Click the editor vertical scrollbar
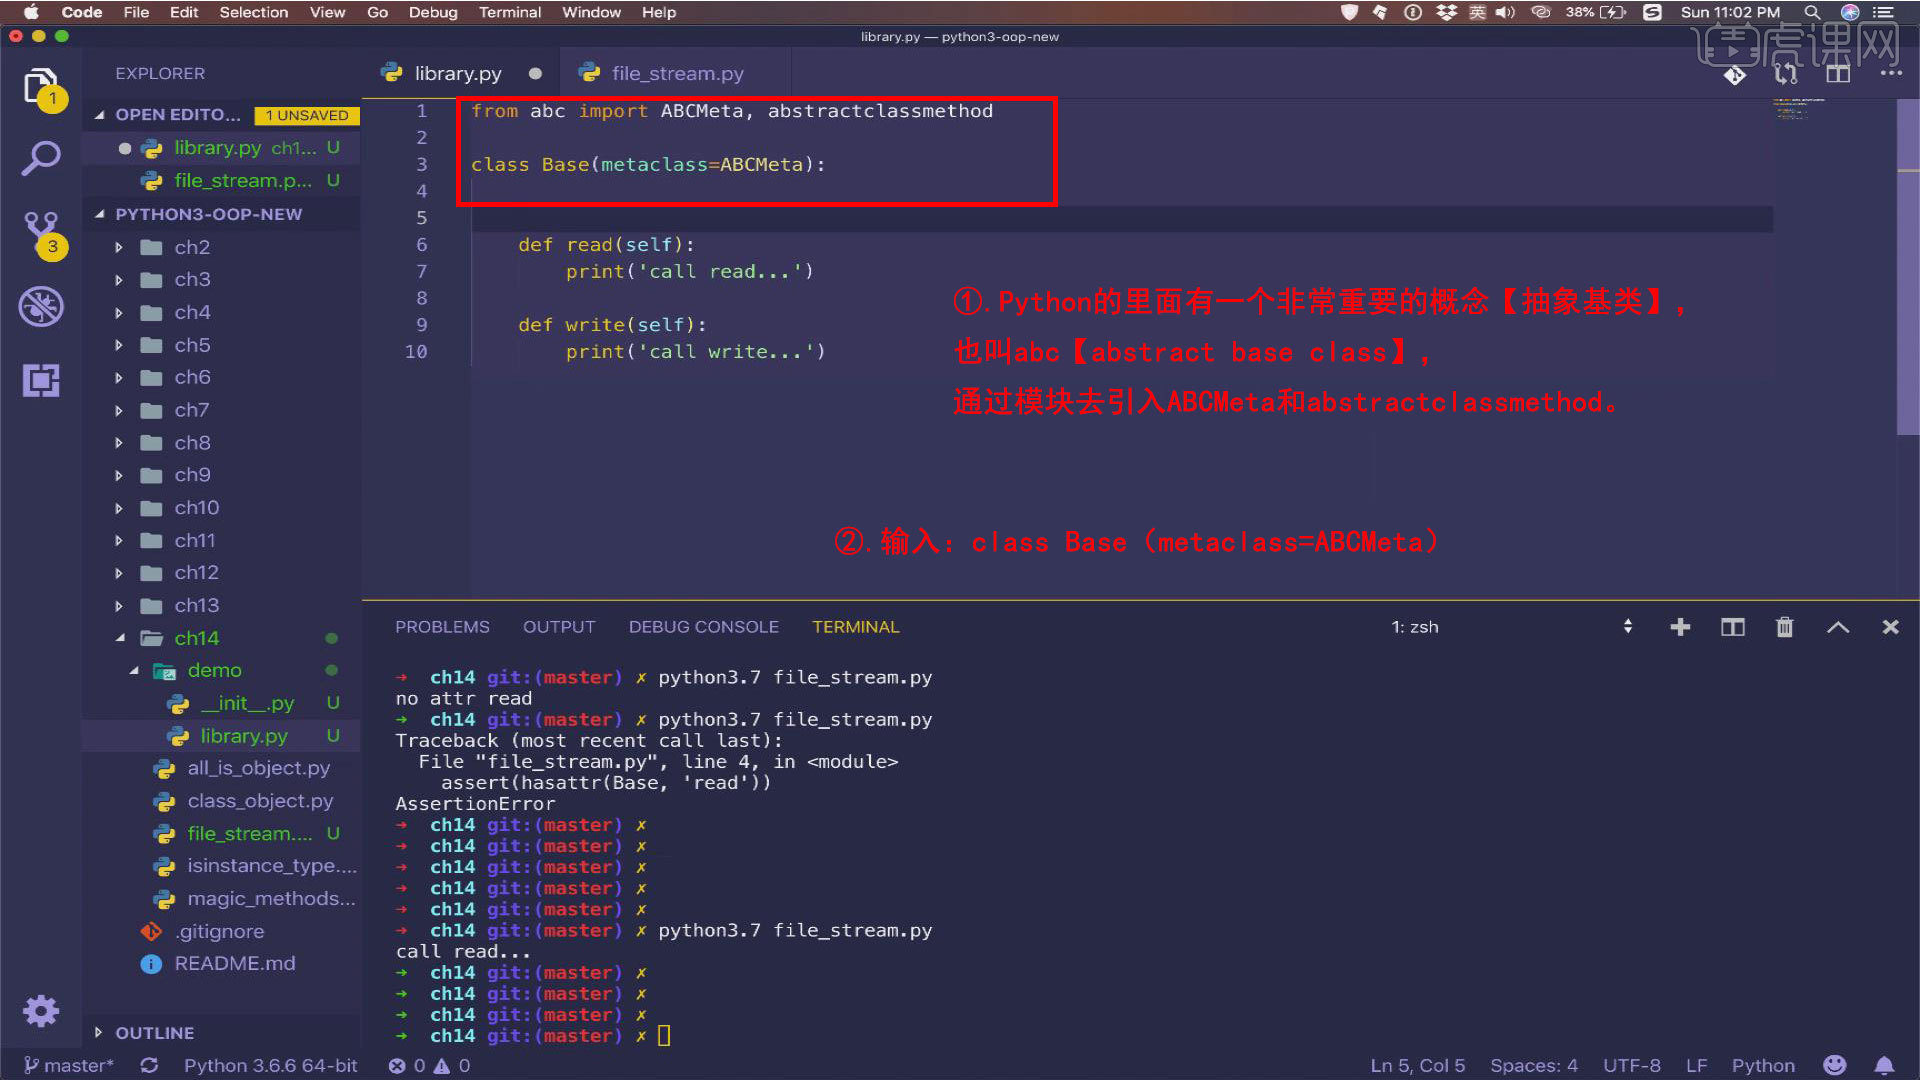 (1907, 267)
